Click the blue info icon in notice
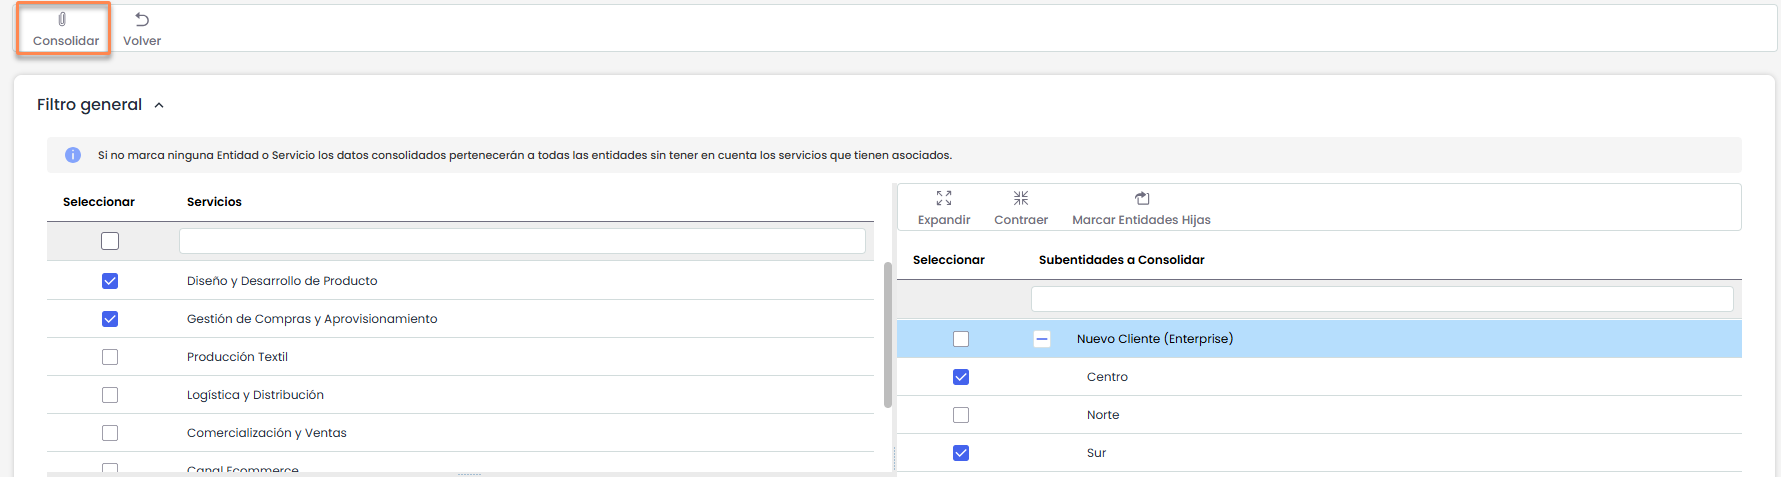Image resolution: width=1781 pixels, height=477 pixels. pos(73,155)
